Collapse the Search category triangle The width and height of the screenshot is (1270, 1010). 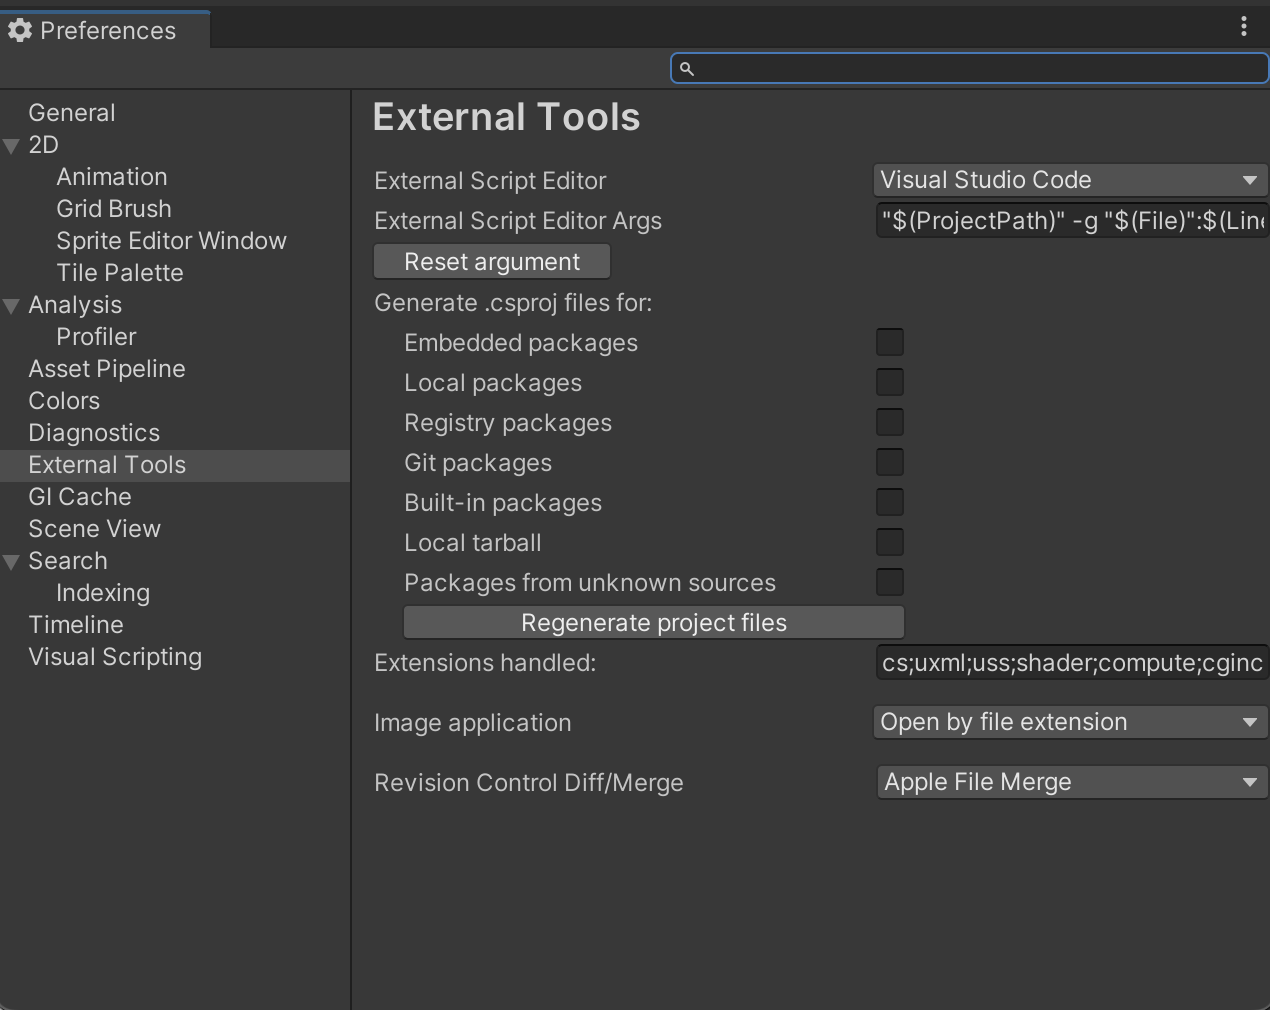click(x=12, y=562)
